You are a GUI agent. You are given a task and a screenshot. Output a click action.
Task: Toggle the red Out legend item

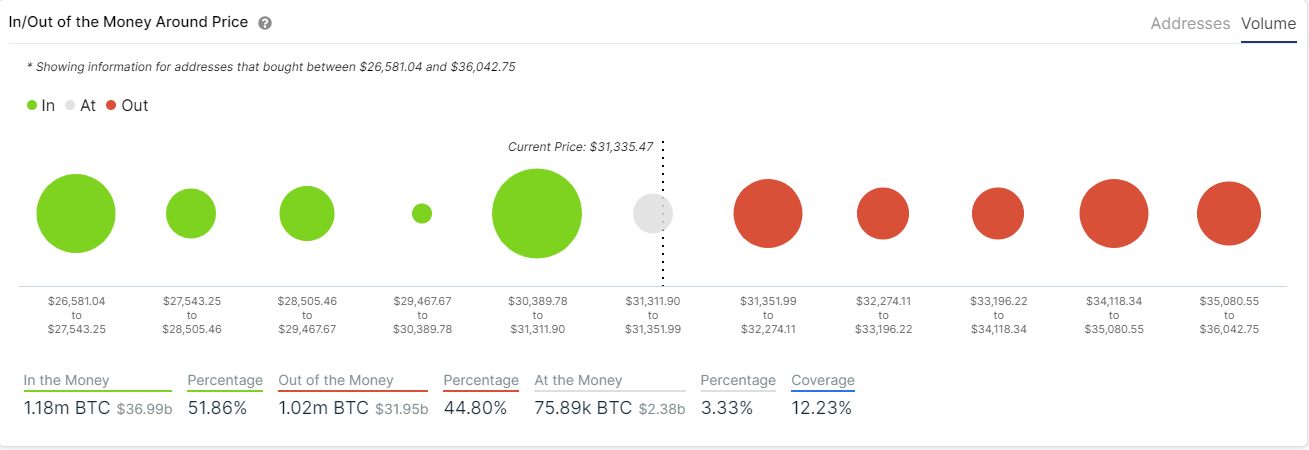click(127, 105)
